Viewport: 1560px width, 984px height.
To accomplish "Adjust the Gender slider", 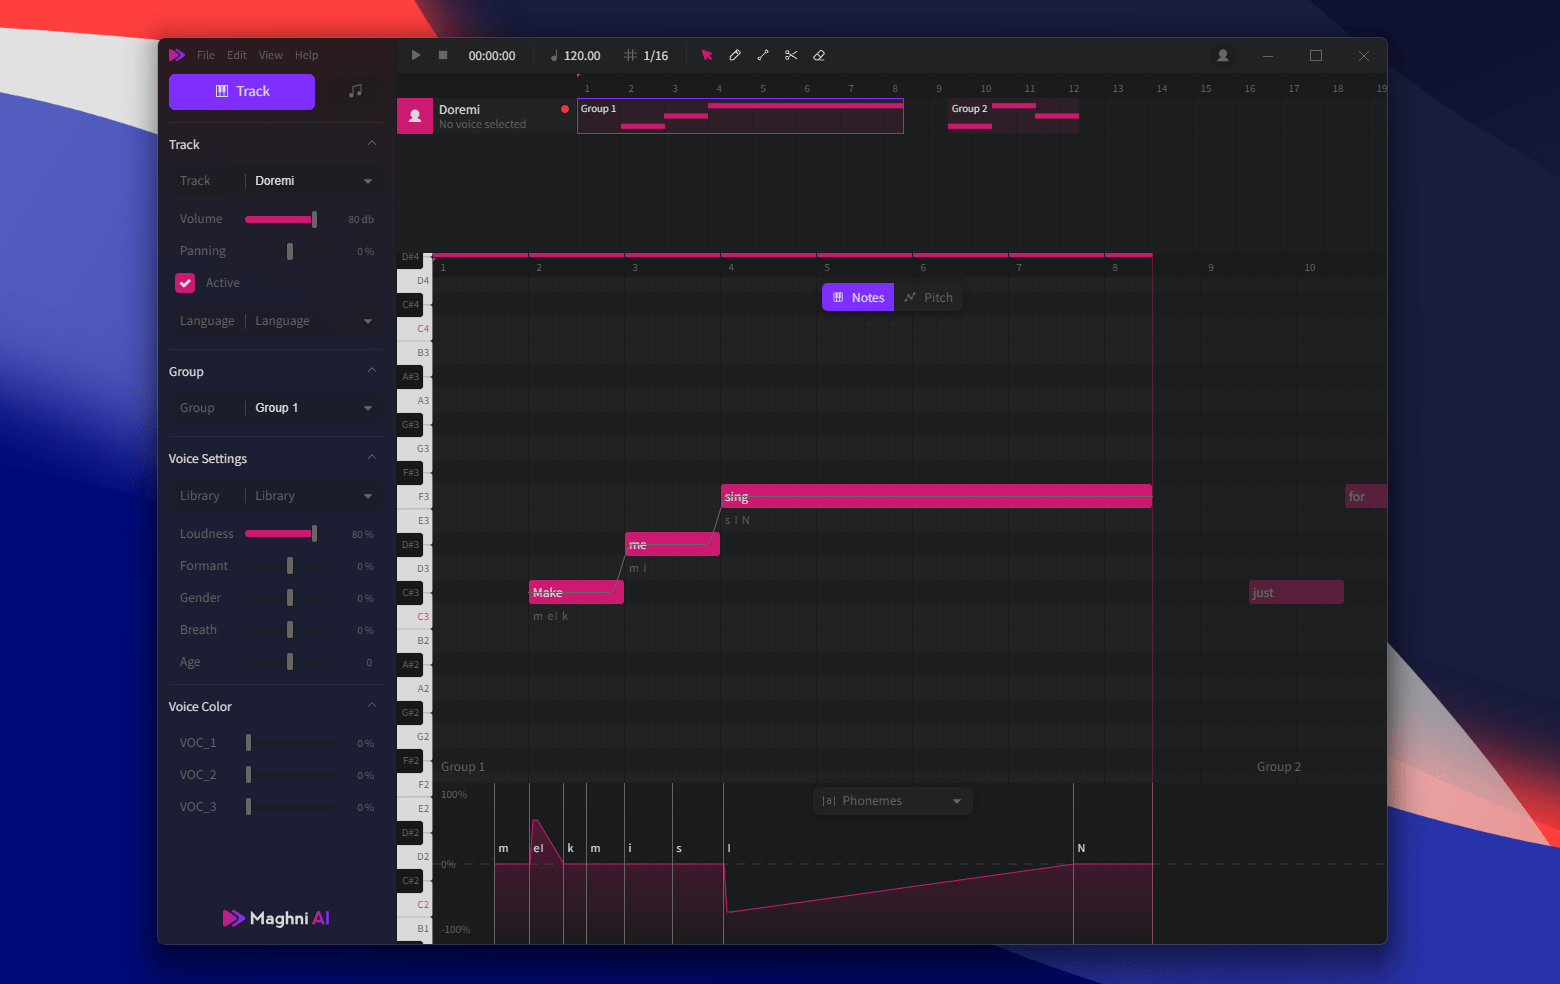I will point(290,598).
